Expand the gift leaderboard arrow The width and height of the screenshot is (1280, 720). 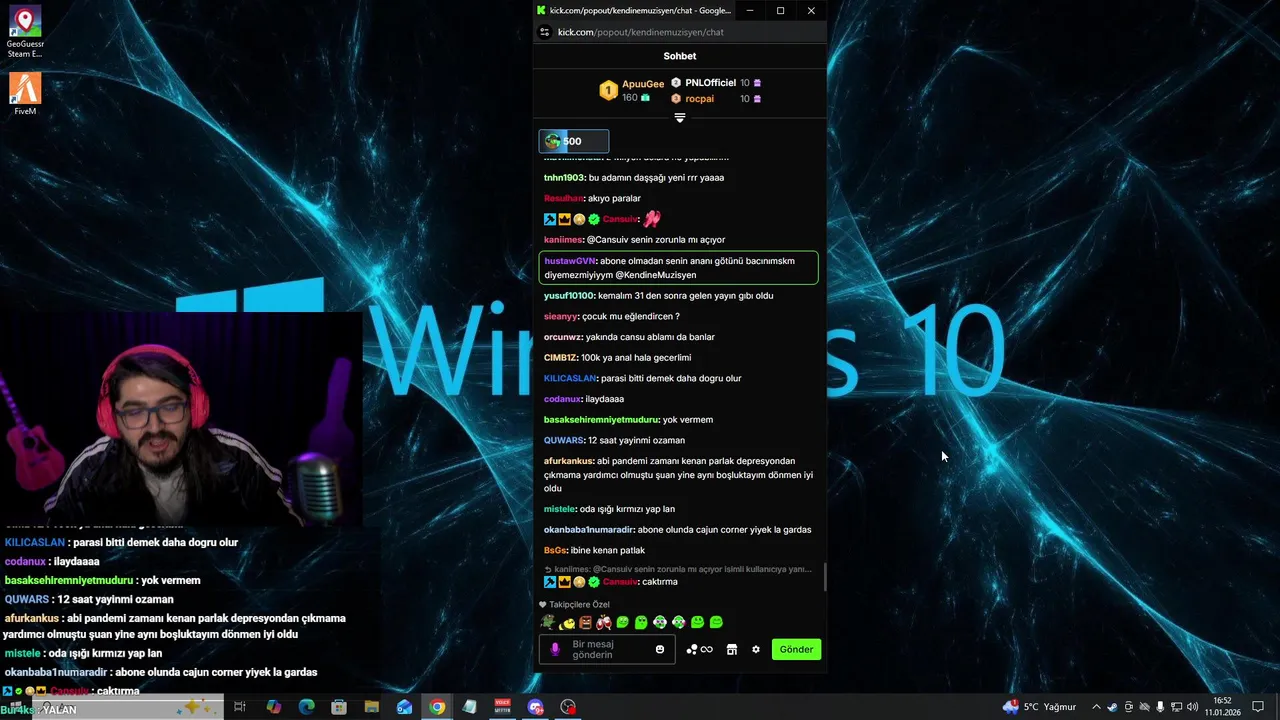tap(680, 118)
